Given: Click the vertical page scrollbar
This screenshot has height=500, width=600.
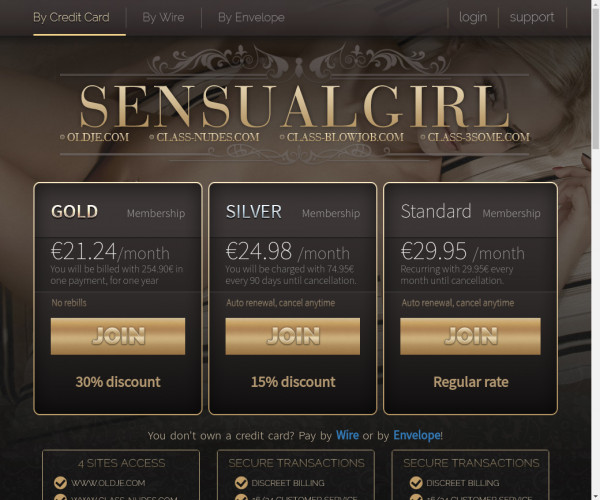Looking at the screenshot, I should coord(595,250).
